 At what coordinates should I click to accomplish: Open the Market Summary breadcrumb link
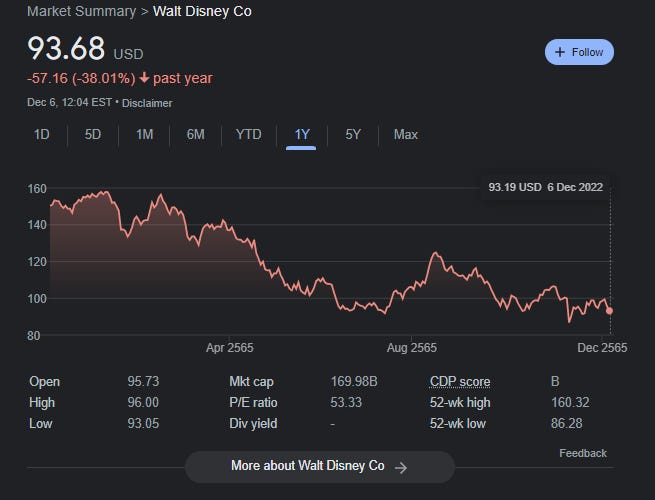click(x=81, y=11)
